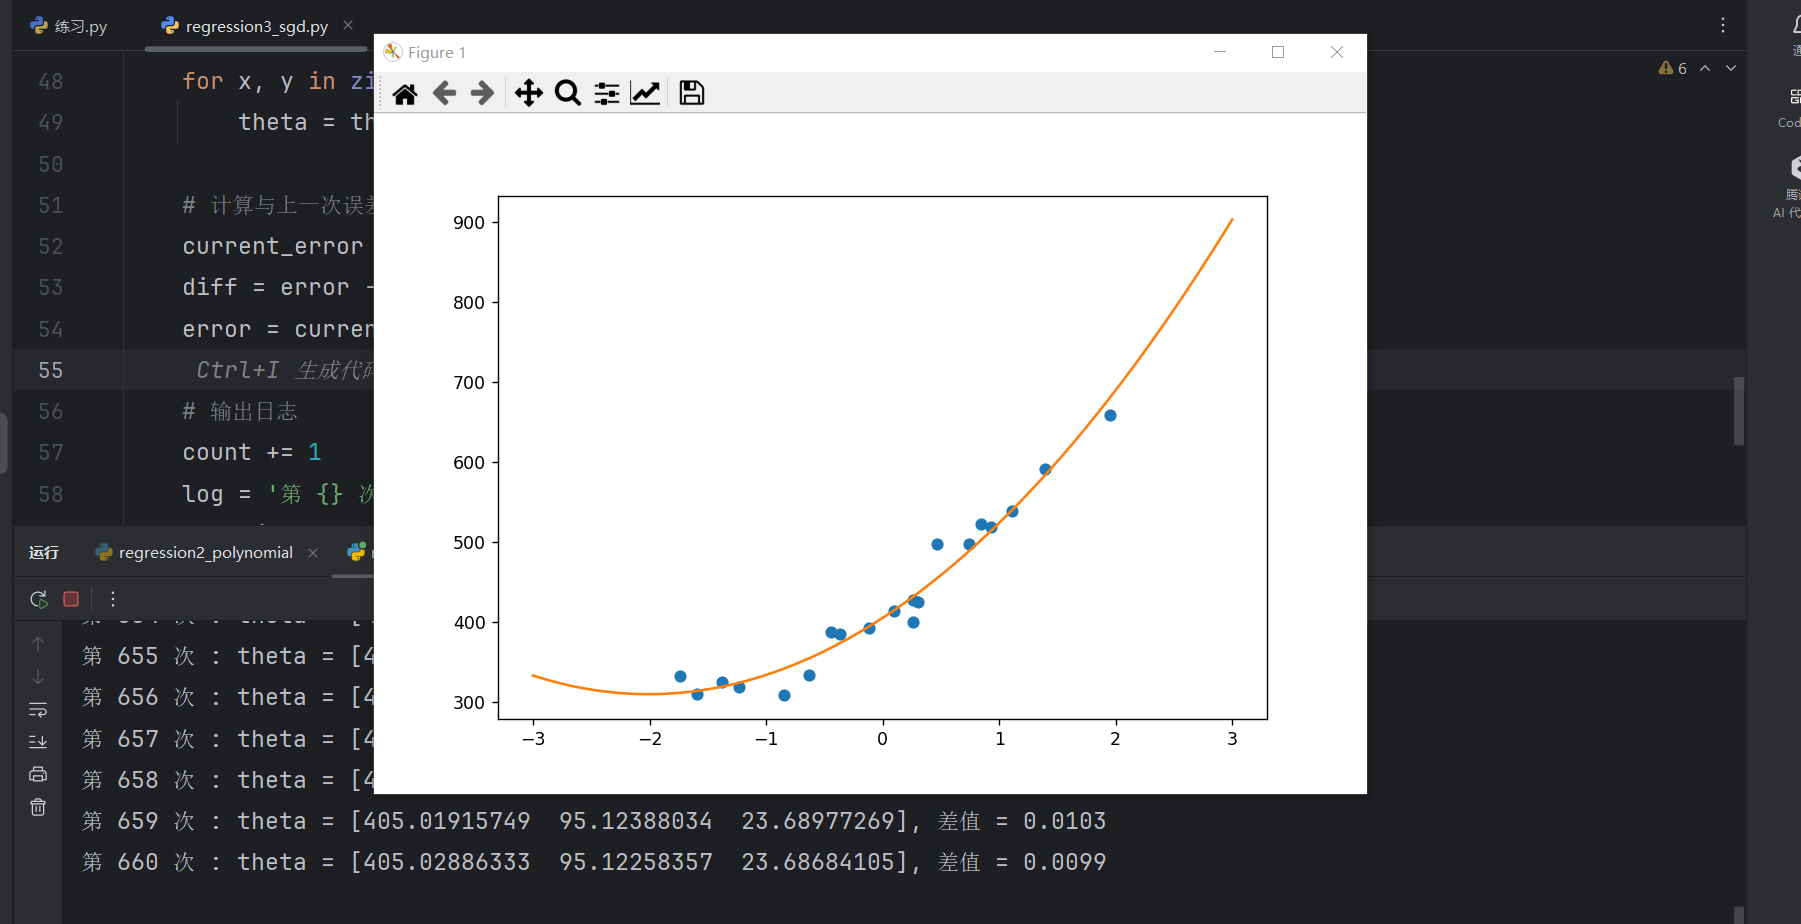The image size is (1801, 924).
Task: Open Run panel more options menu
Action: [113, 599]
